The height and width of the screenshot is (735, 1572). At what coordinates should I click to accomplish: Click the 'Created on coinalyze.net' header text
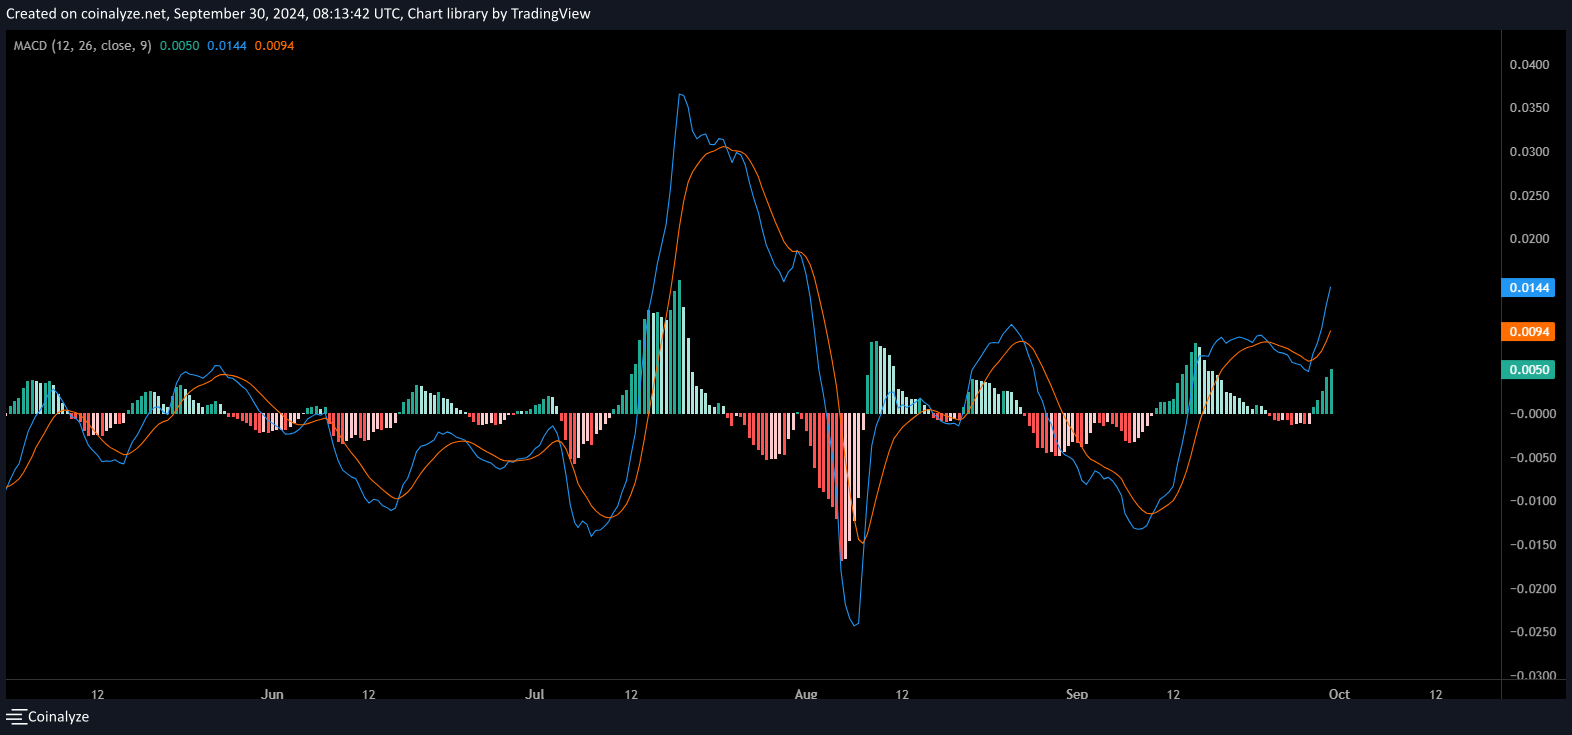(88, 14)
